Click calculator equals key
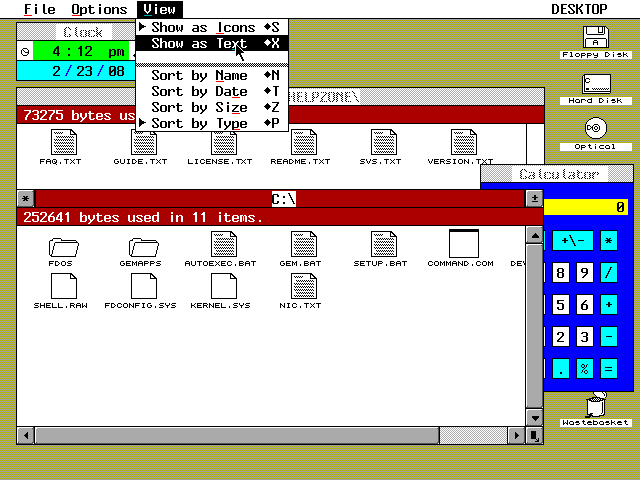640x480 pixels. tap(609, 369)
